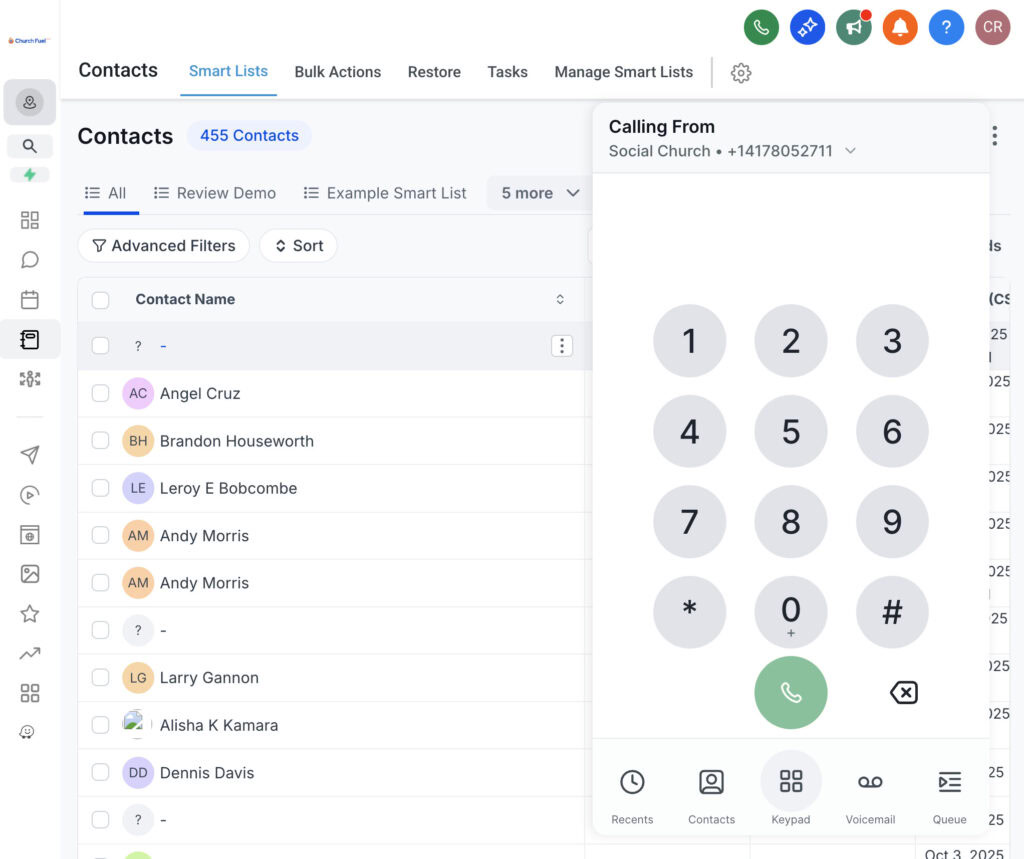Expand the 5 more smart lists dropdown
Screen dimensions: 1024x859
tap(540, 193)
